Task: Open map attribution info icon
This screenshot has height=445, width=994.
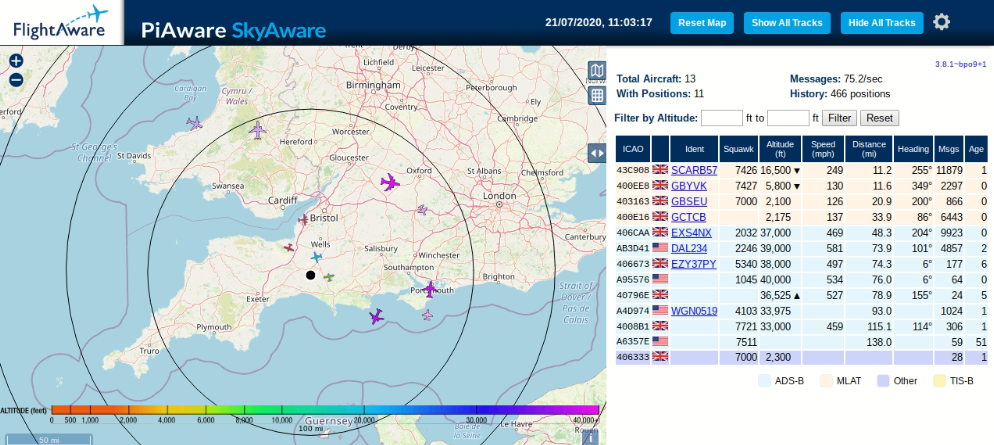Action: [x=590, y=437]
